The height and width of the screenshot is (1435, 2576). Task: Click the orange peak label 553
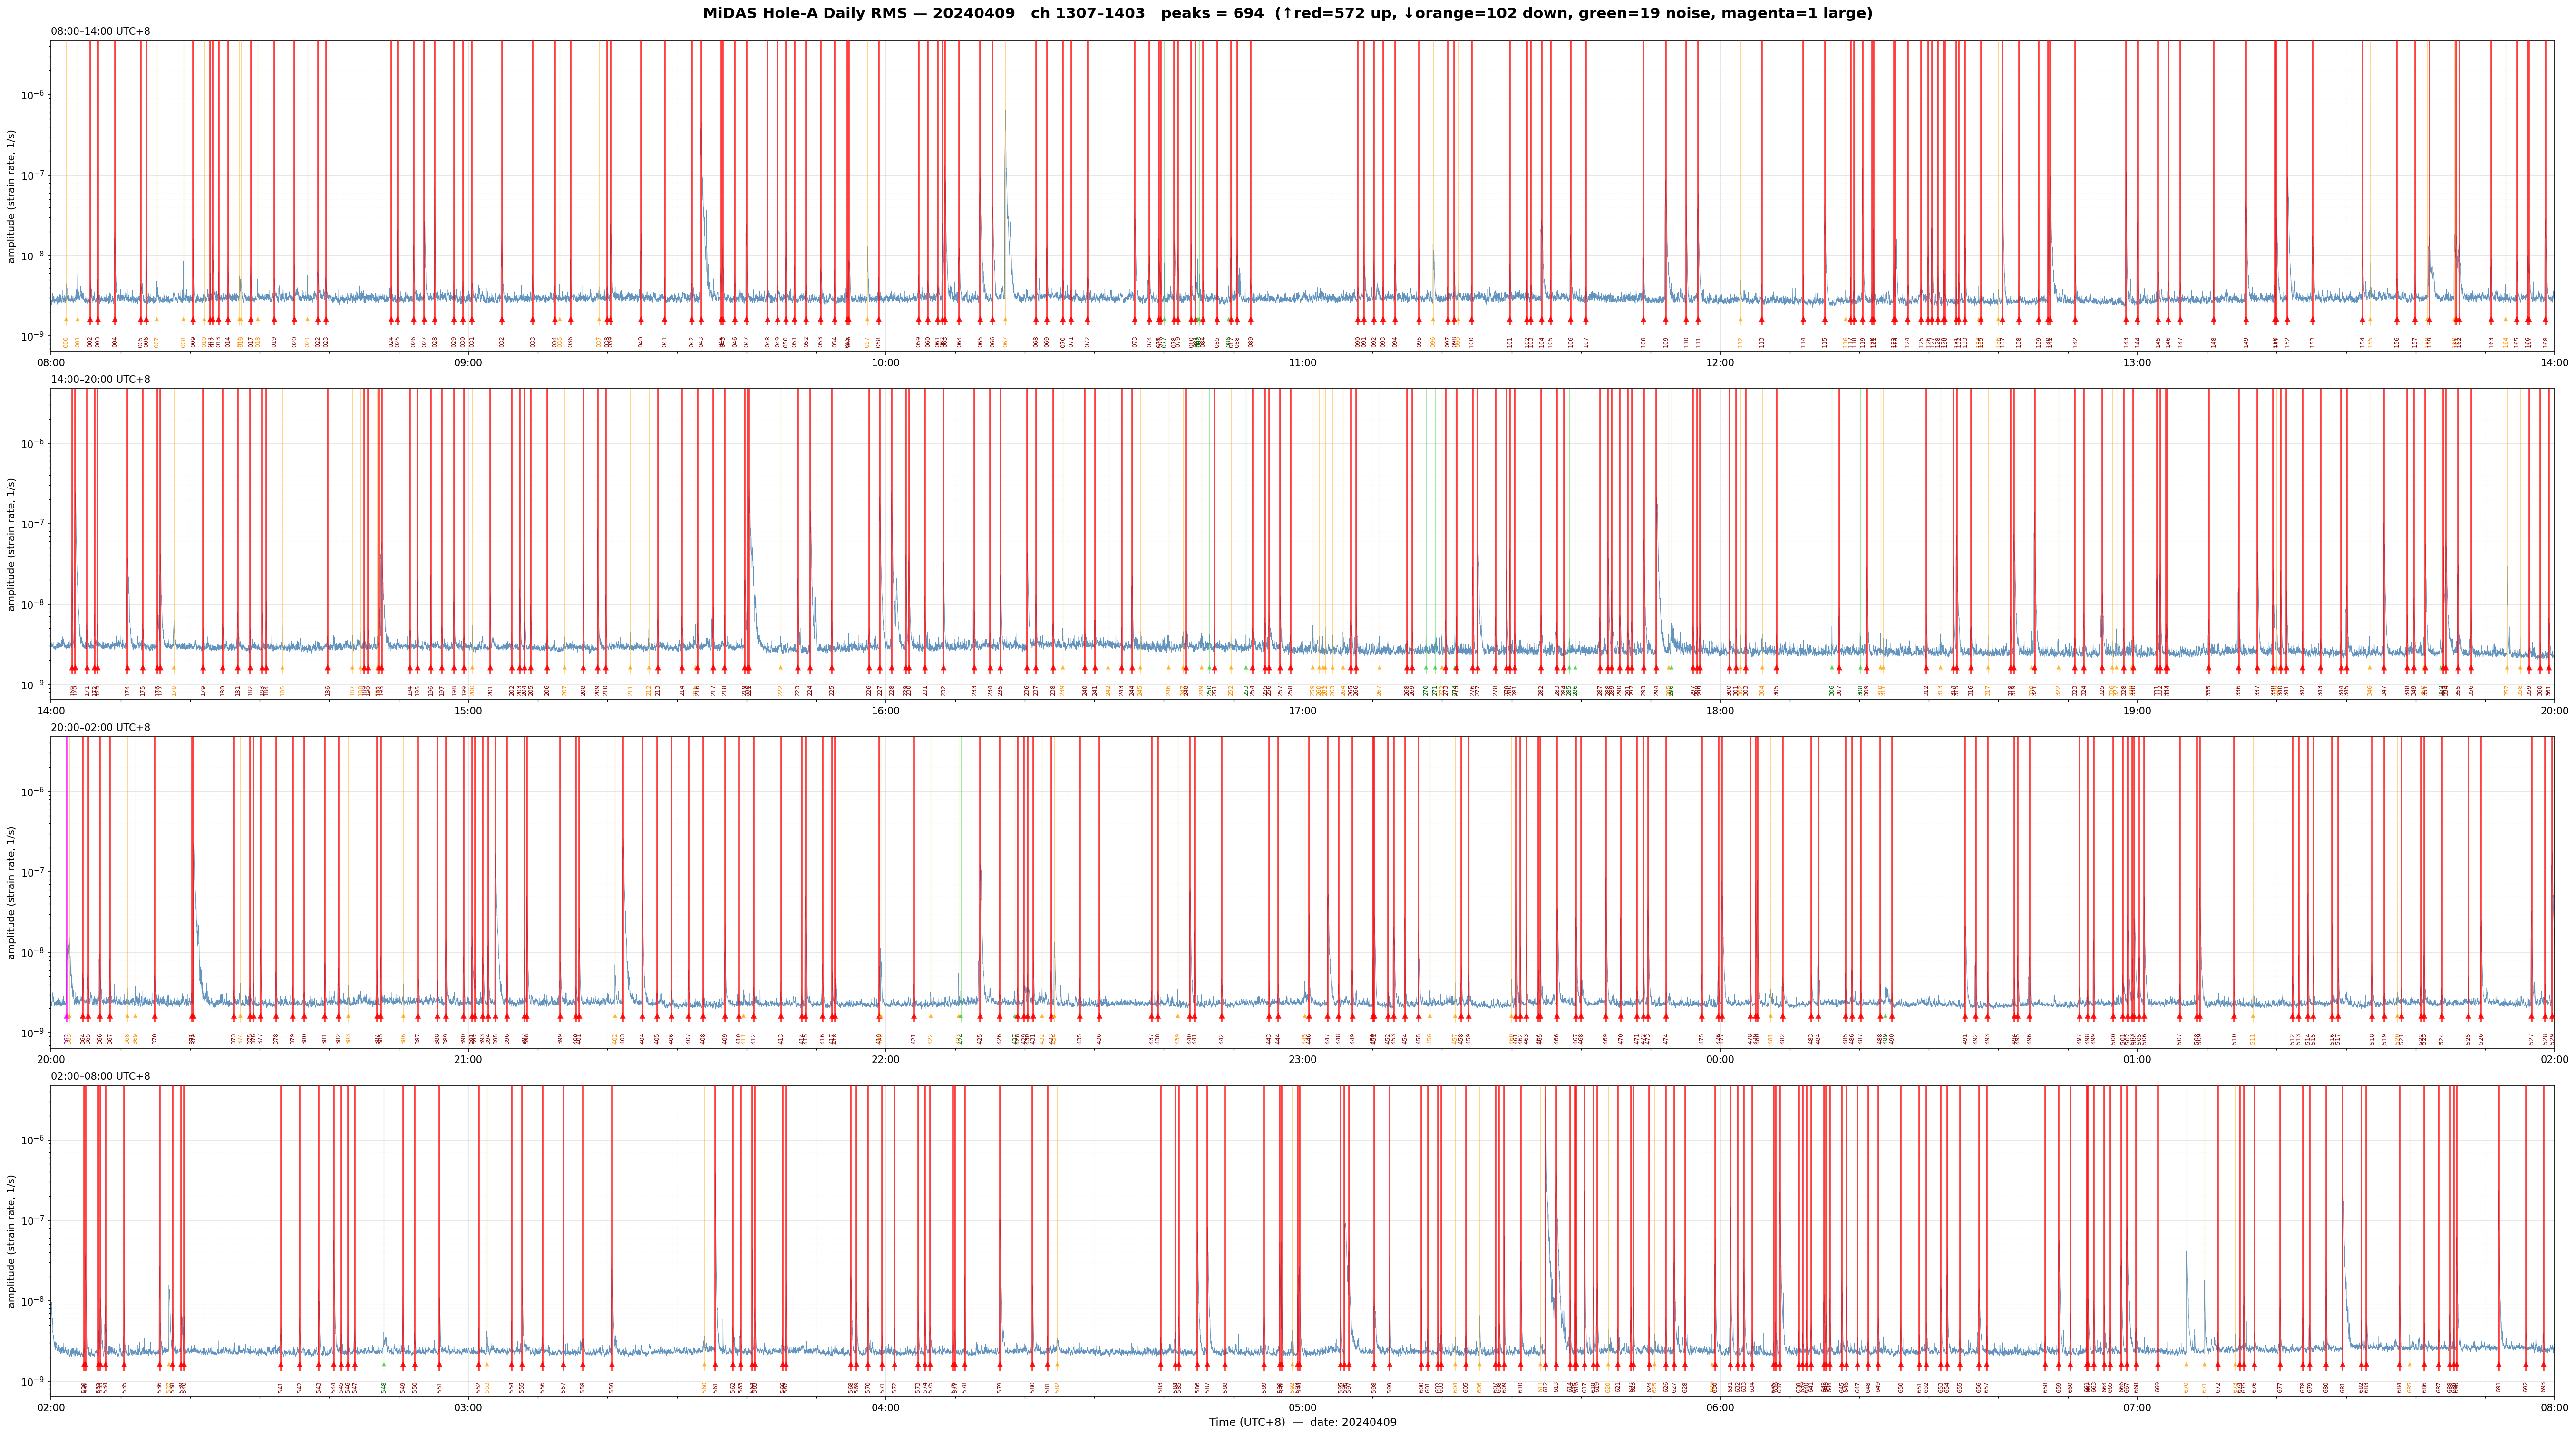point(487,1387)
